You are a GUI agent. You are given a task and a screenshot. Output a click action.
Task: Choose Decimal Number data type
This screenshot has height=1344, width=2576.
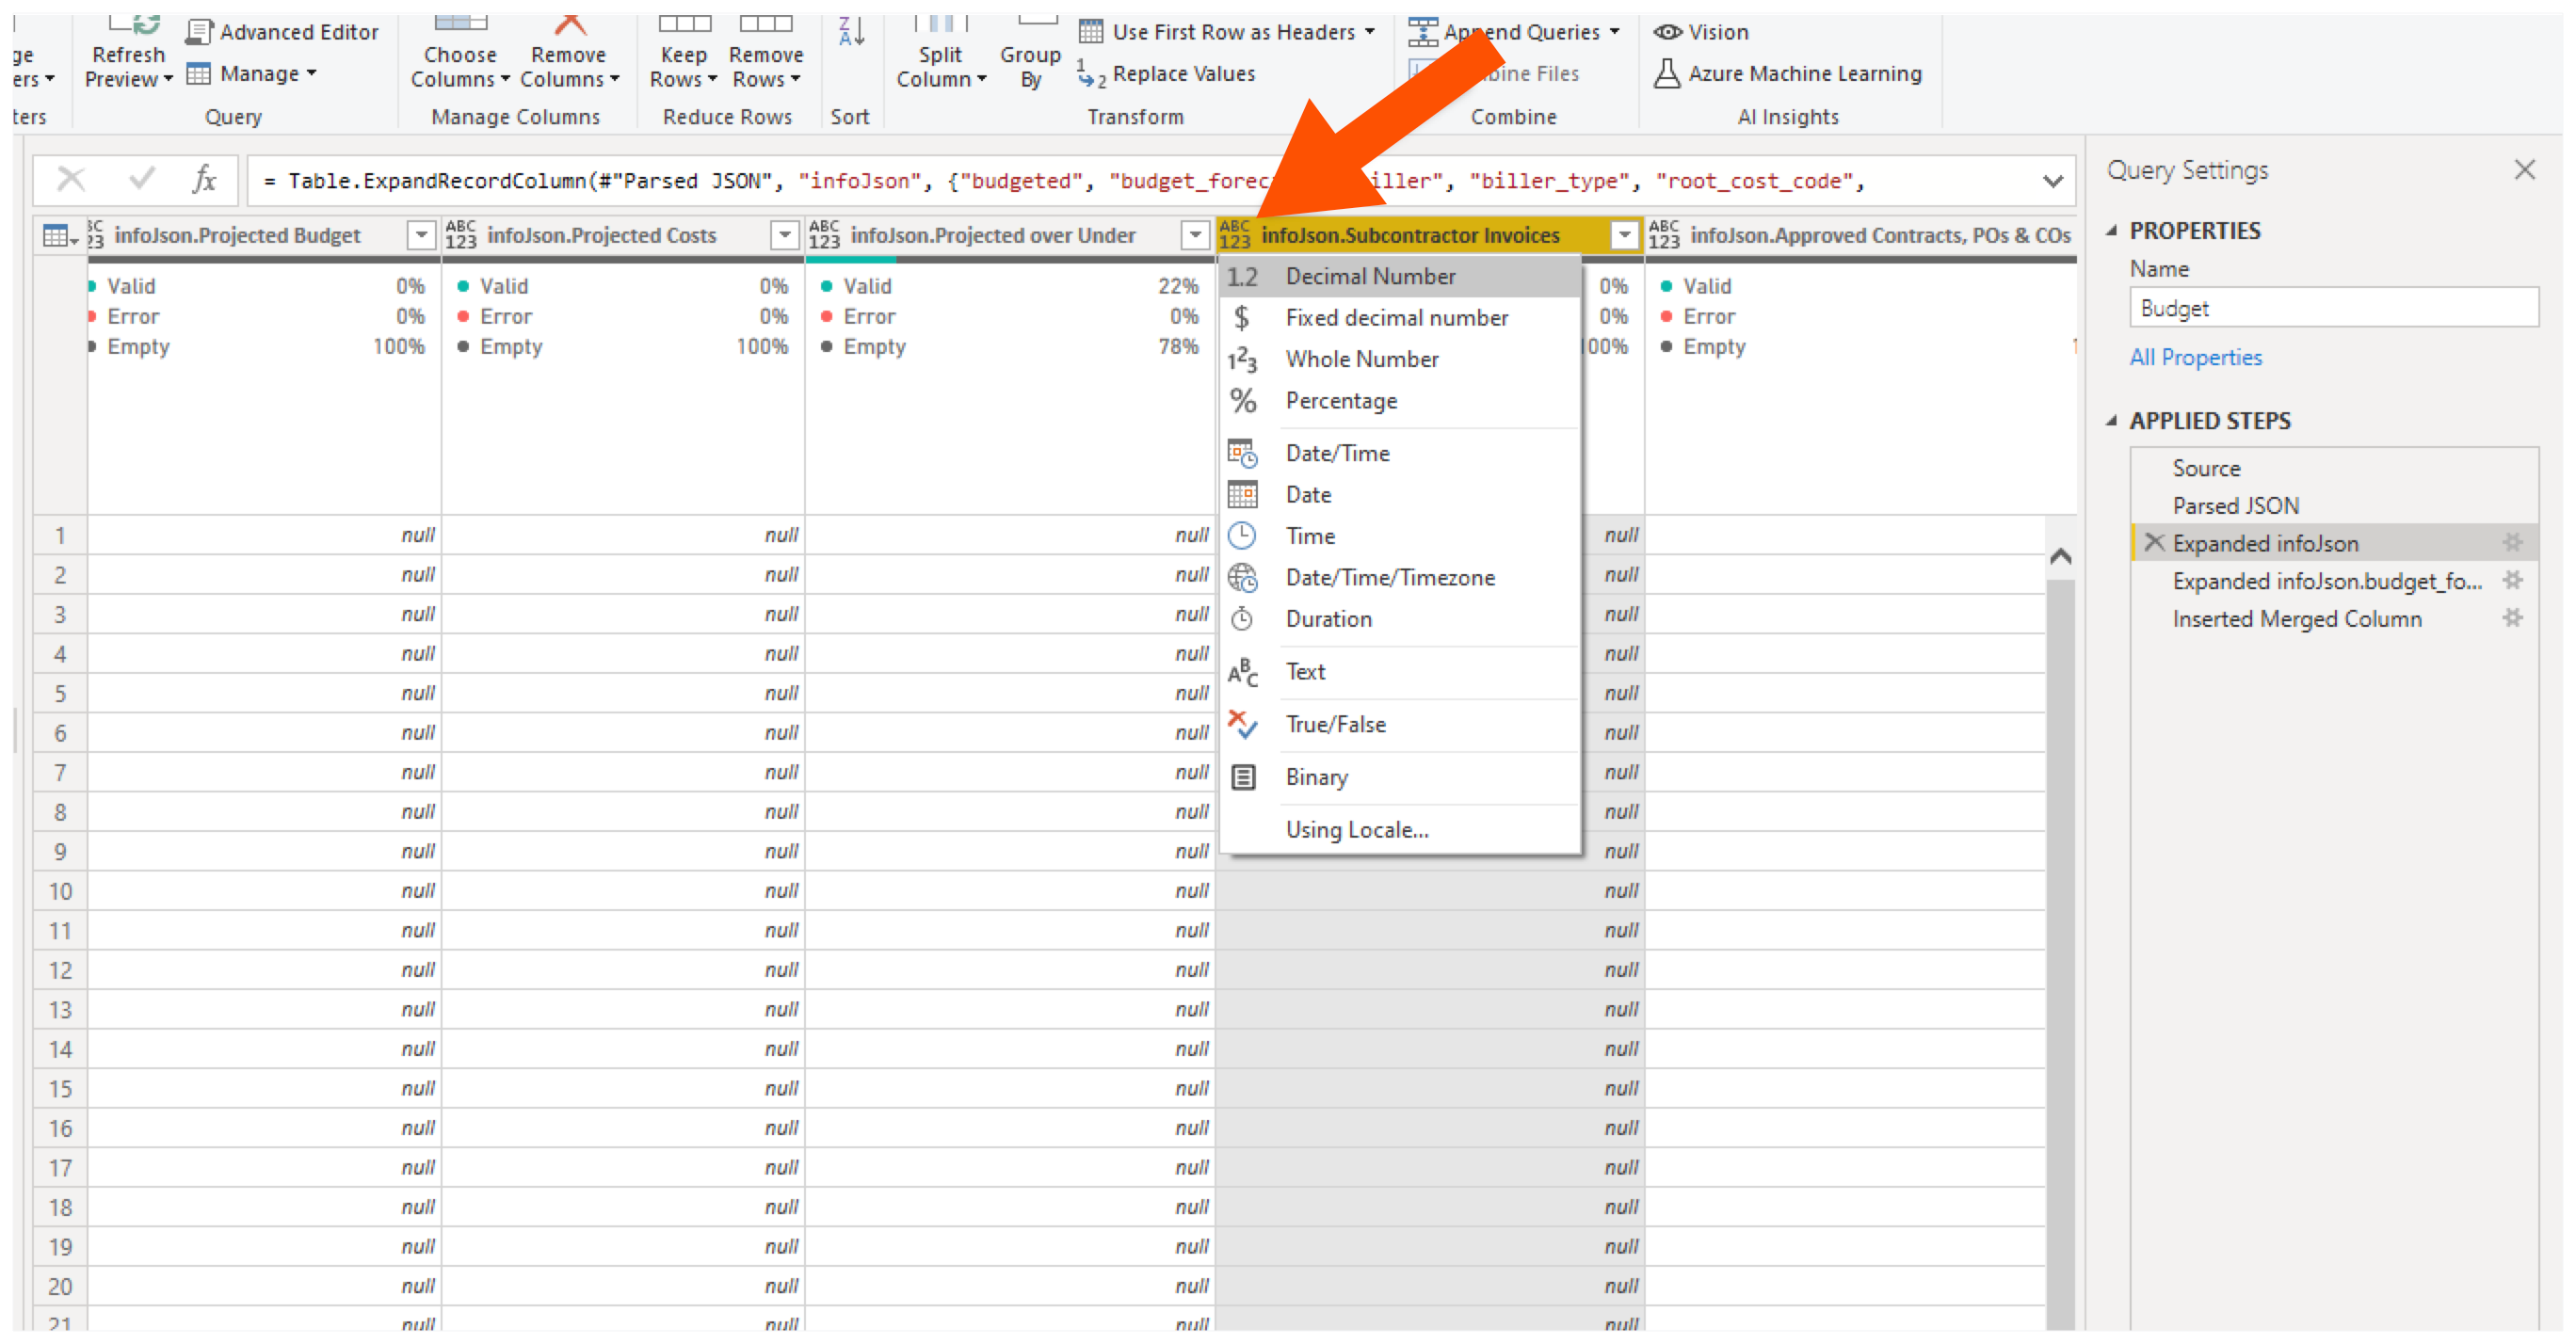click(1400, 277)
